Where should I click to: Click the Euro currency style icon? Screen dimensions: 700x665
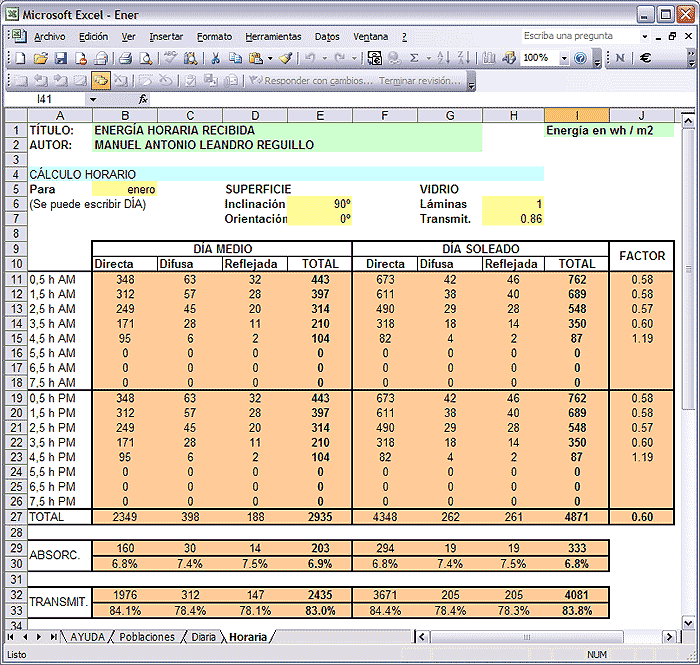point(647,58)
